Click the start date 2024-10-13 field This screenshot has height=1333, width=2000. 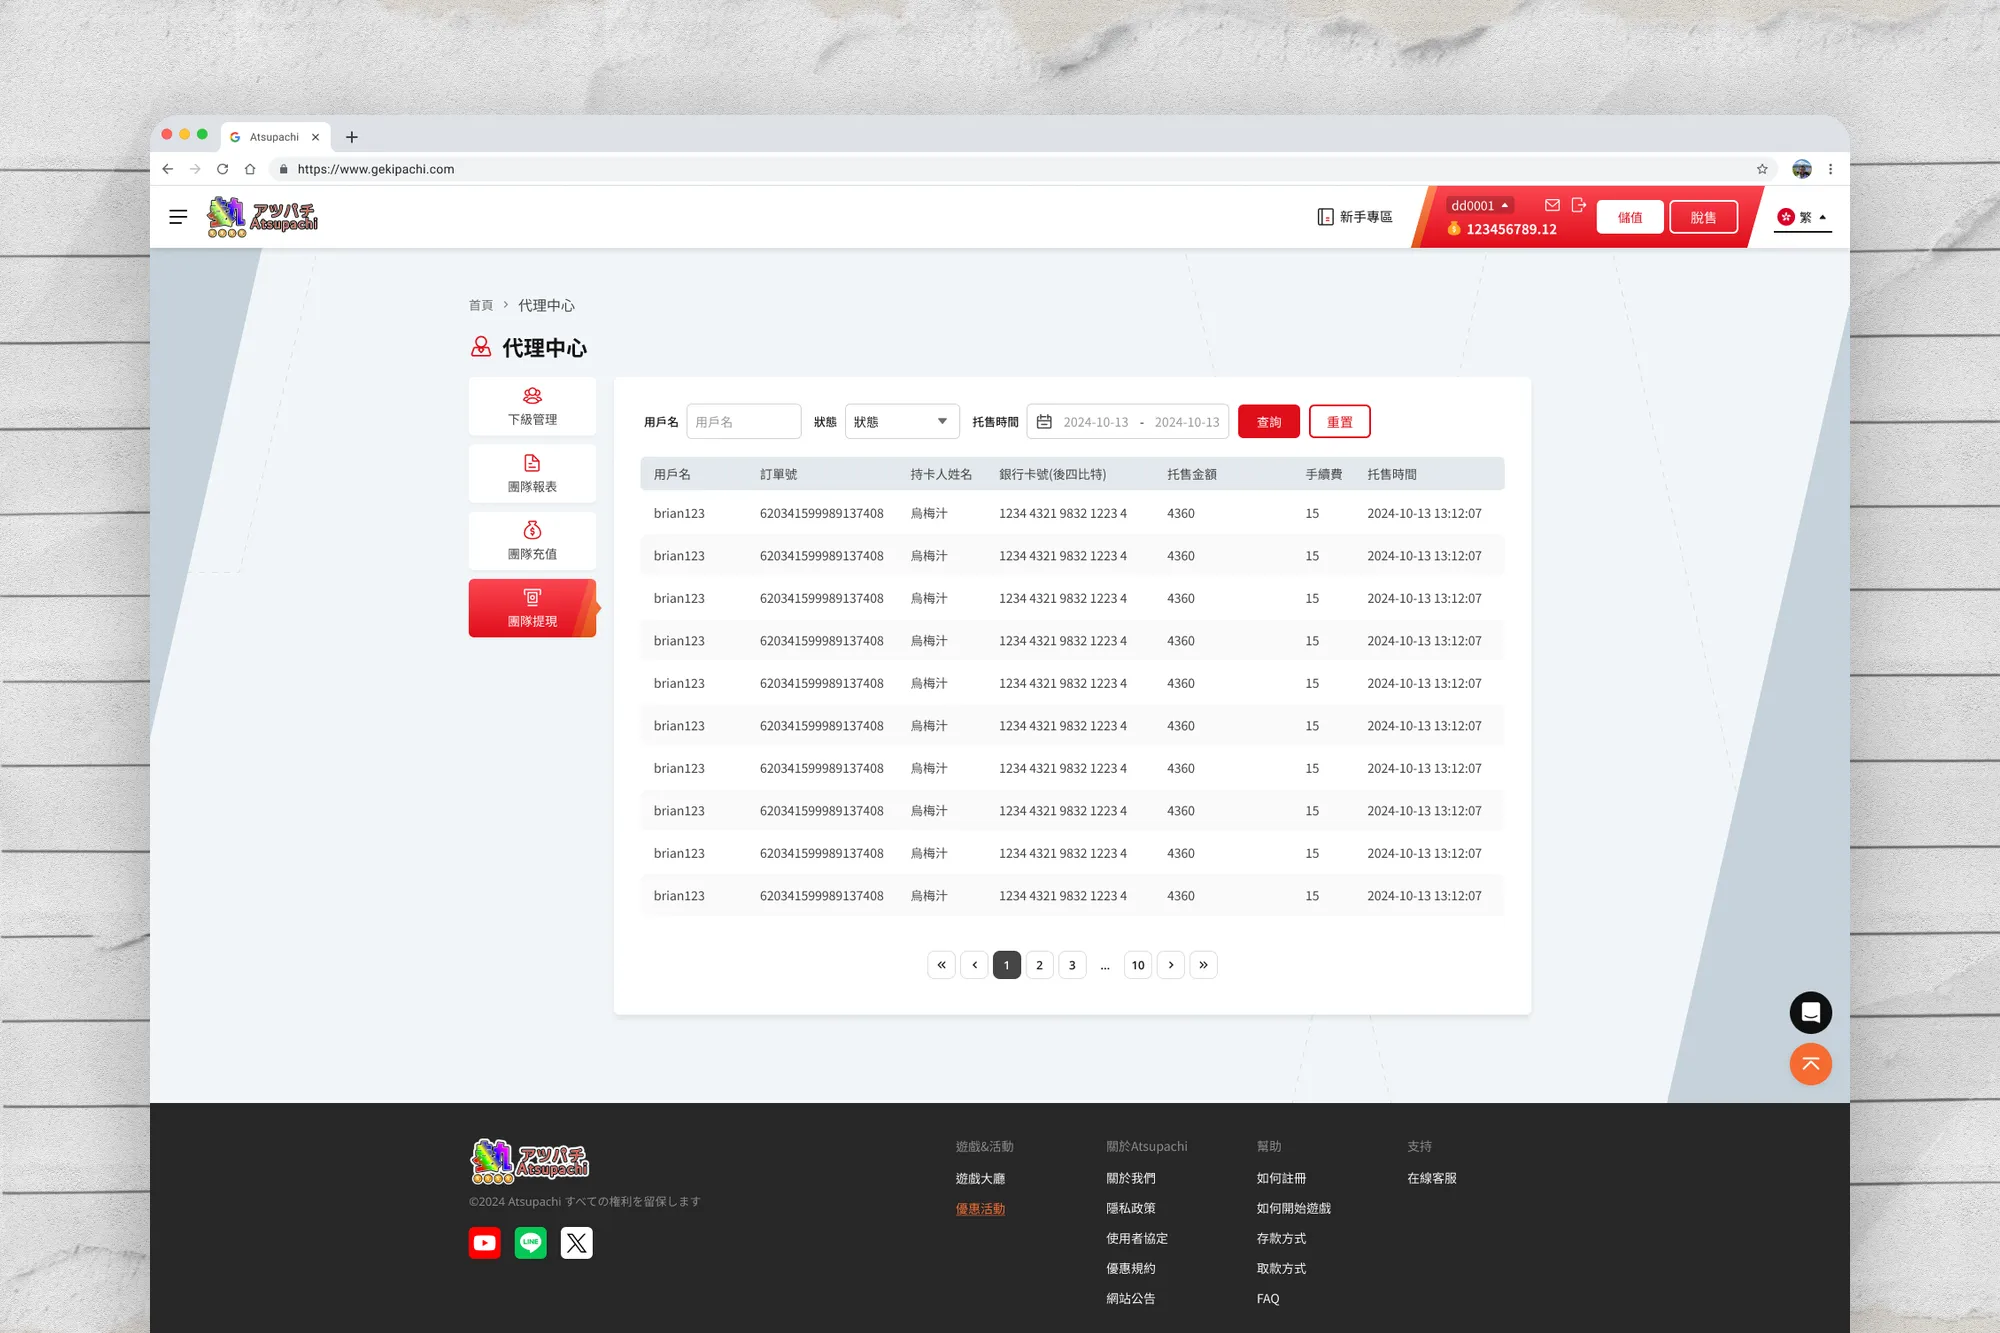(1096, 422)
